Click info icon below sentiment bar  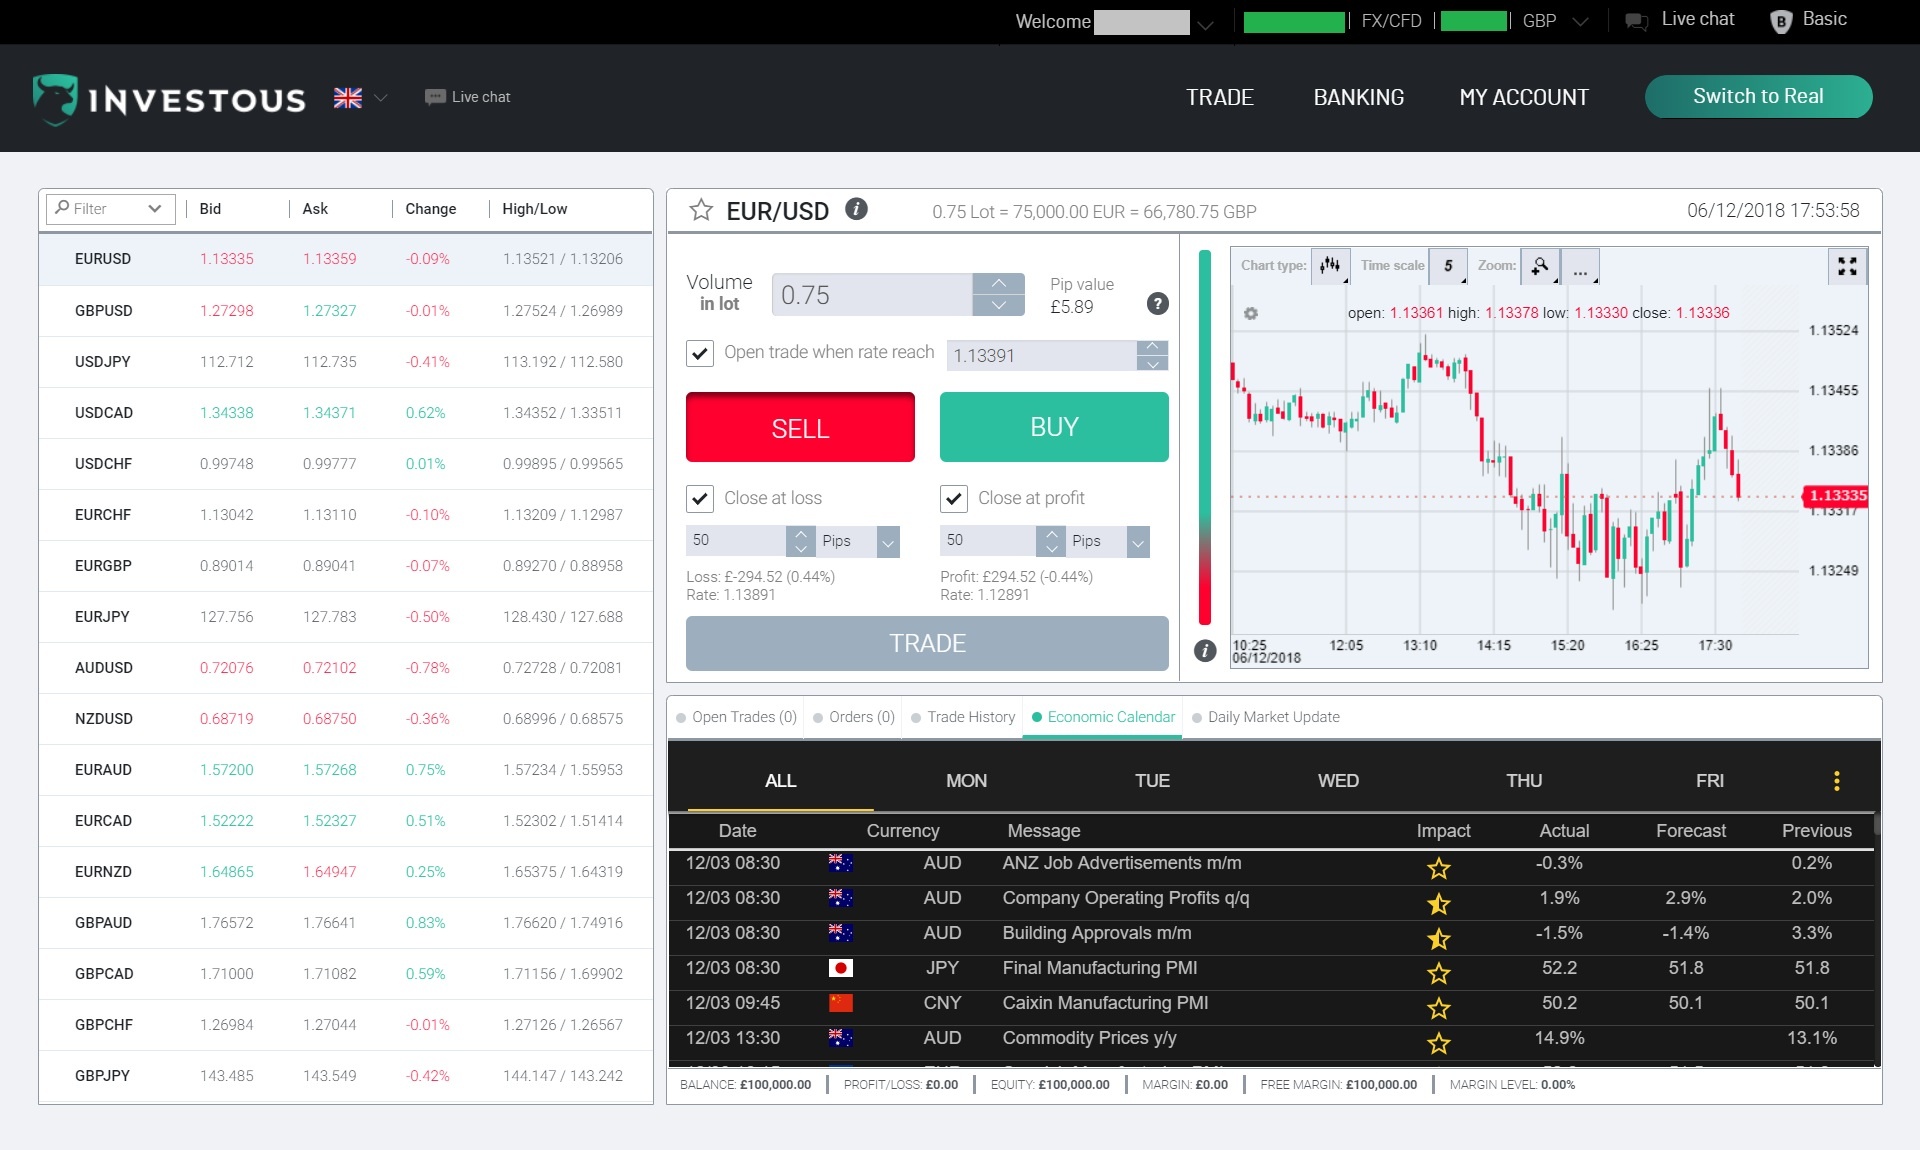[1205, 651]
